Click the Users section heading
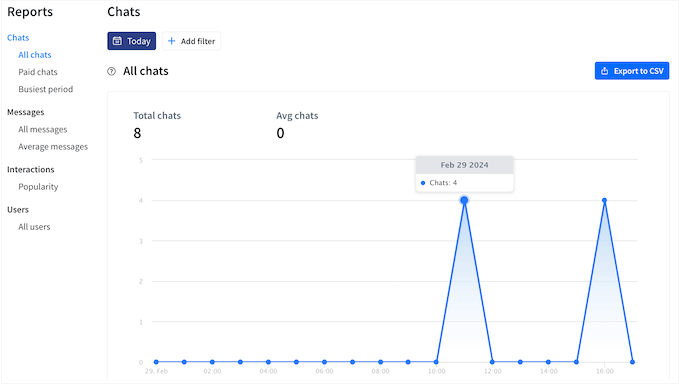The image size is (680, 384). (x=18, y=210)
